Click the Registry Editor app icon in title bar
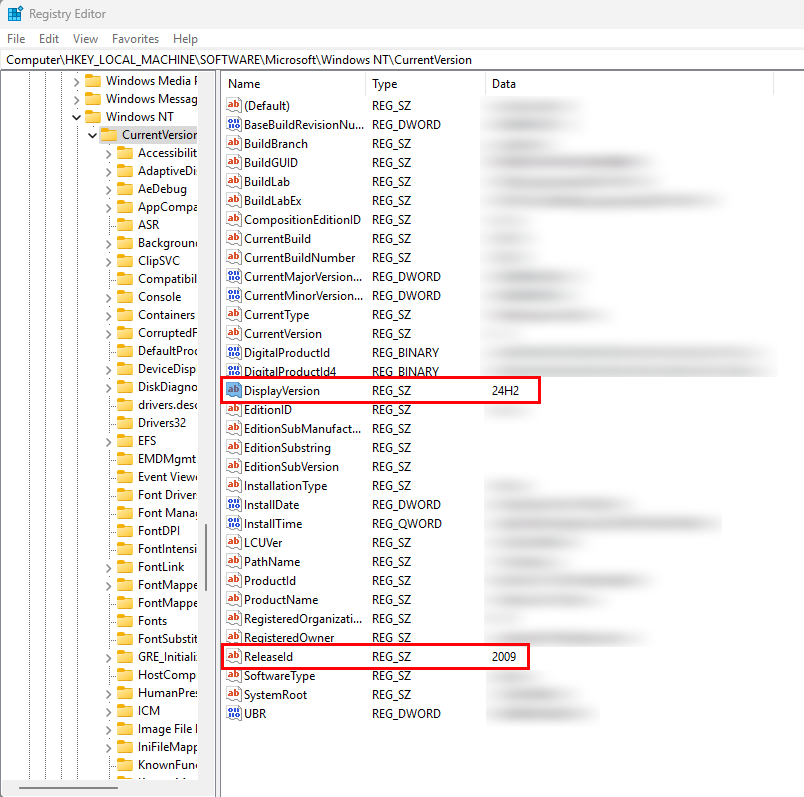This screenshot has width=804, height=797. (15, 14)
